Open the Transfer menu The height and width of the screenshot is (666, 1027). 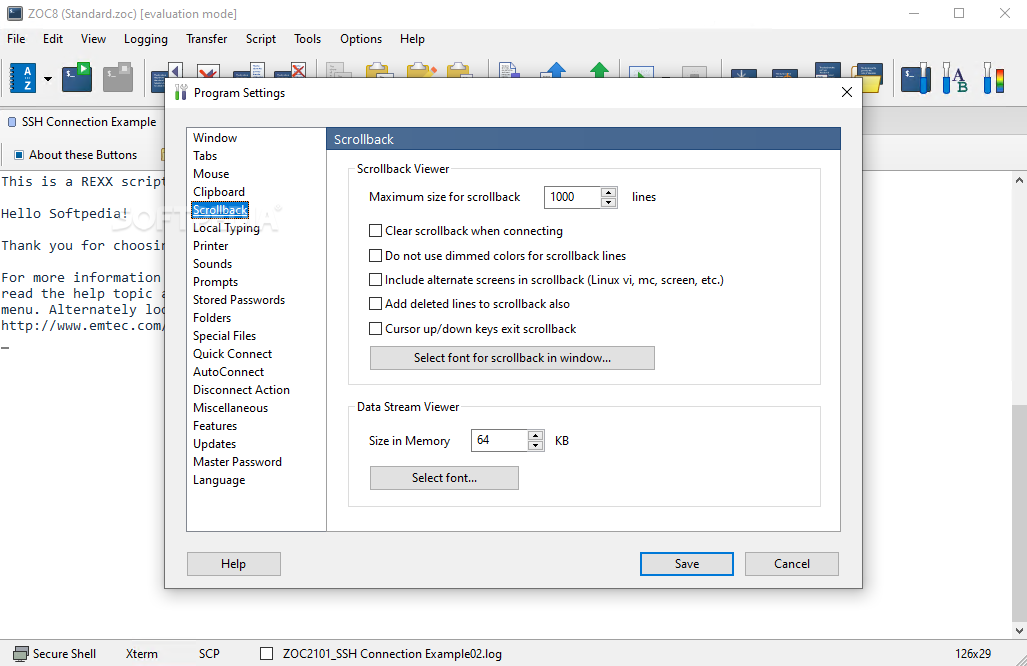[206, 39]
